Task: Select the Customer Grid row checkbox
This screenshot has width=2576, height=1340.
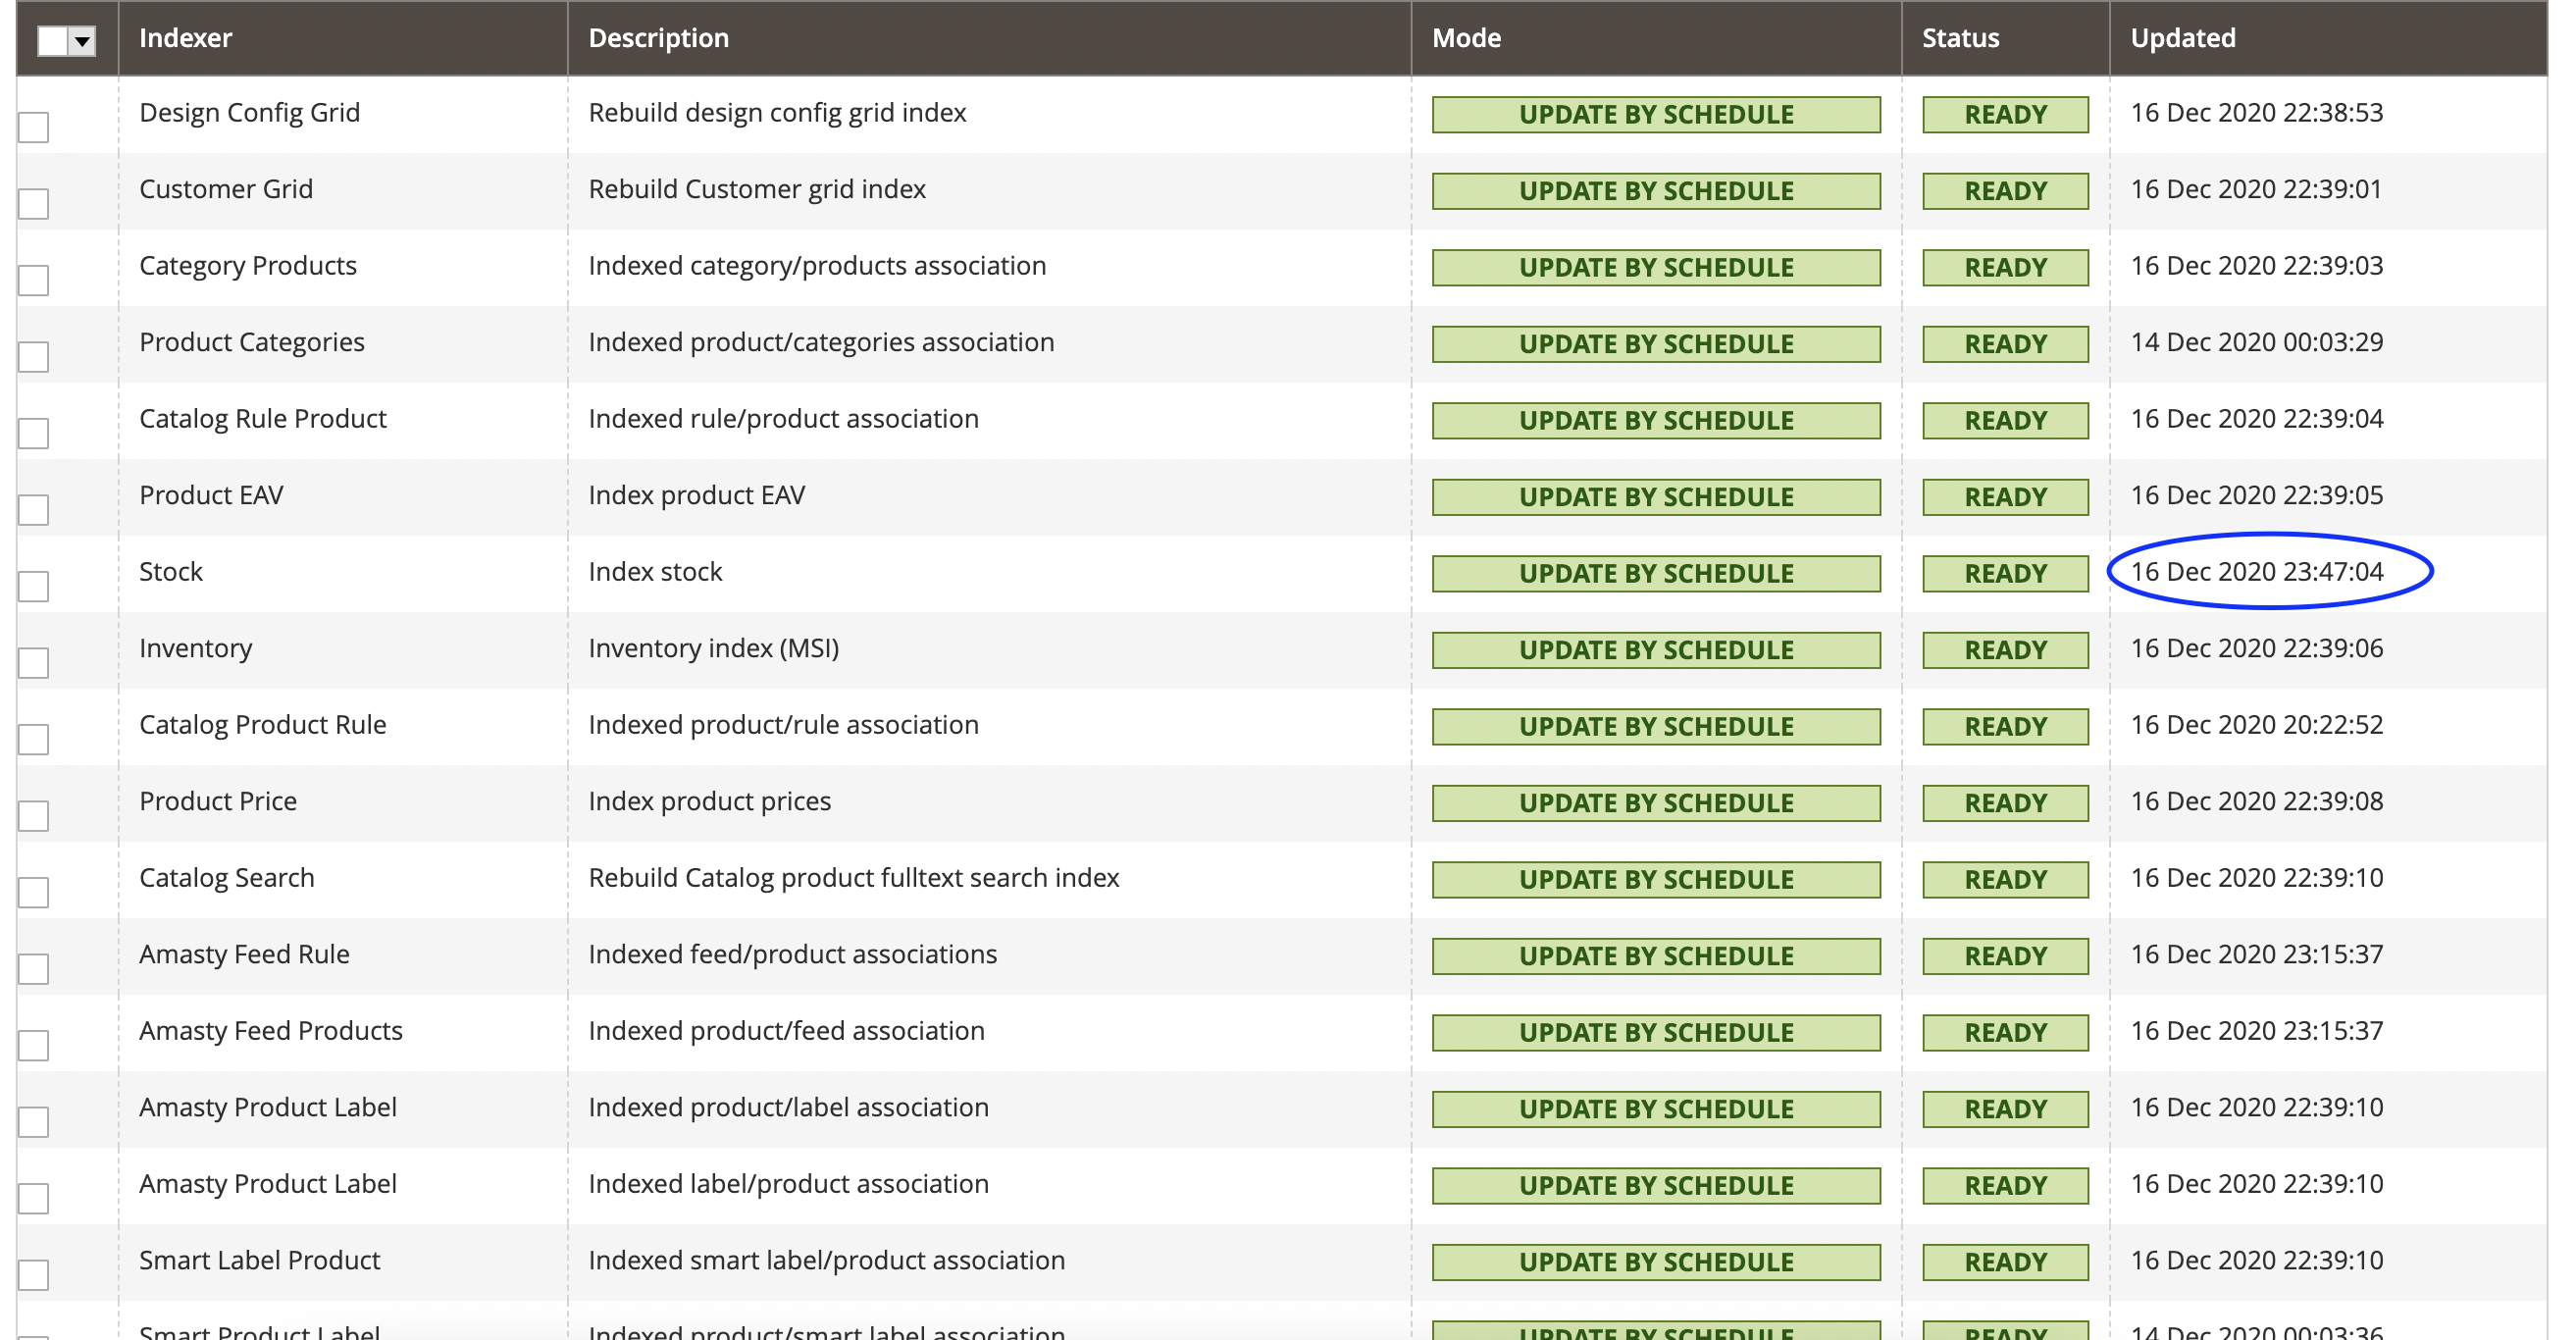Action: click(33, 204)
